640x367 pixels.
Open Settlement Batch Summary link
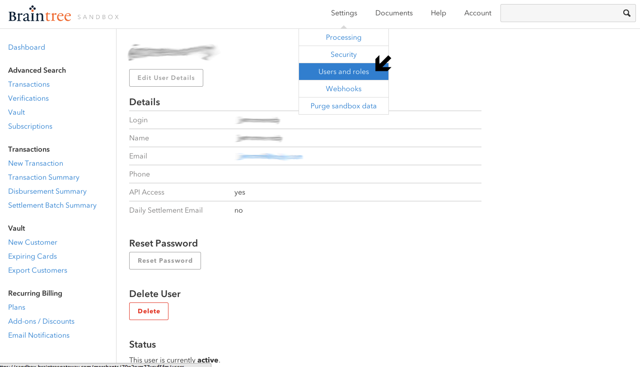point(52,205)
